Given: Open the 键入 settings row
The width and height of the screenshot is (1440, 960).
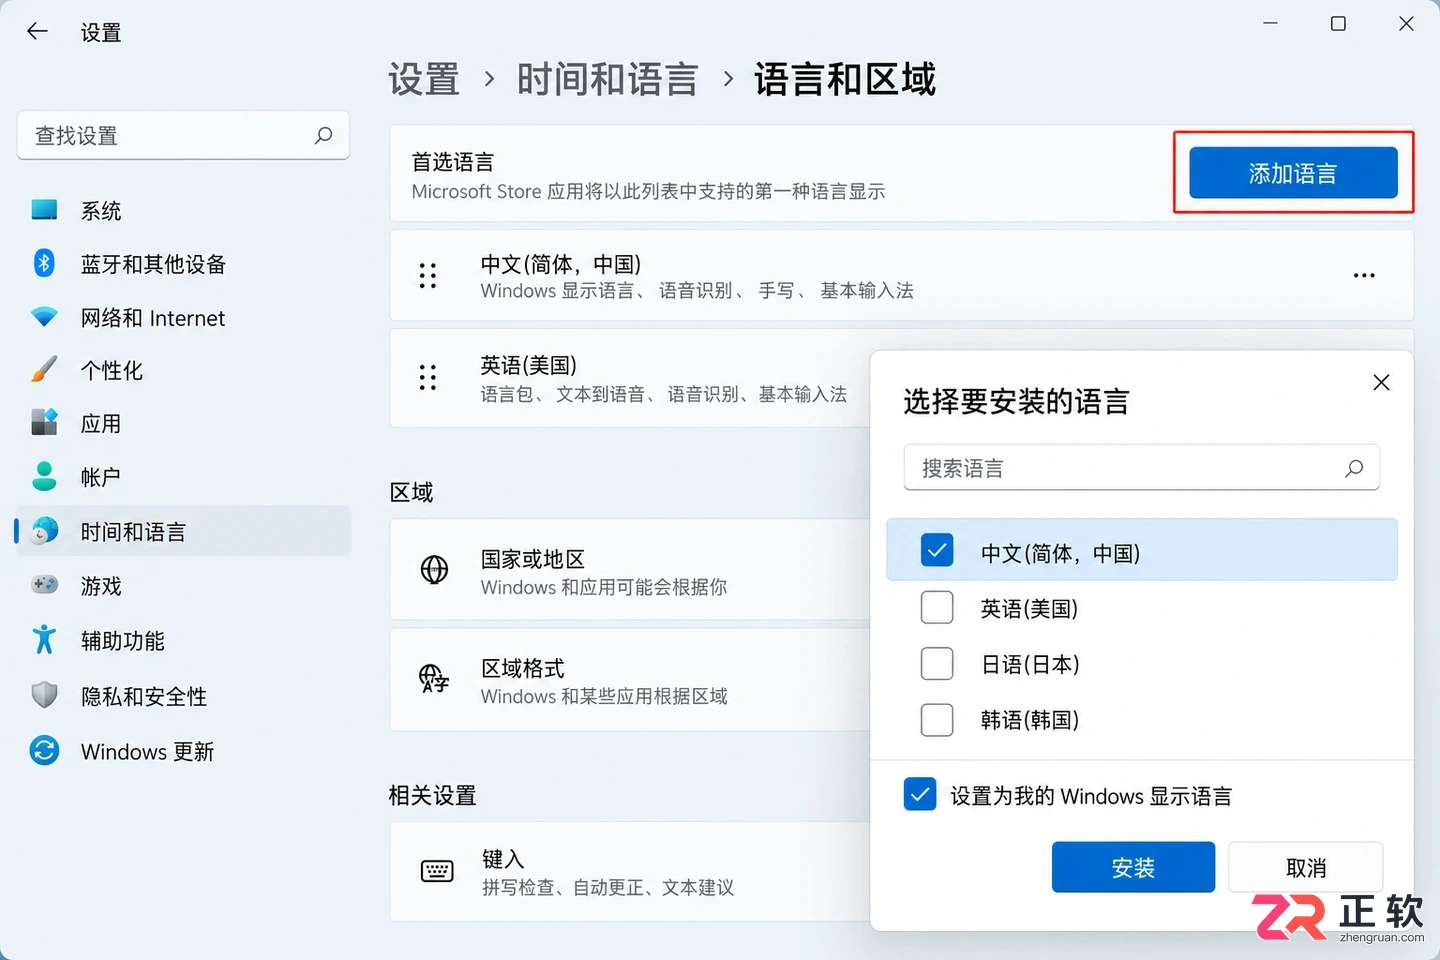Looking at the screenshot, I should click(630, 871).
